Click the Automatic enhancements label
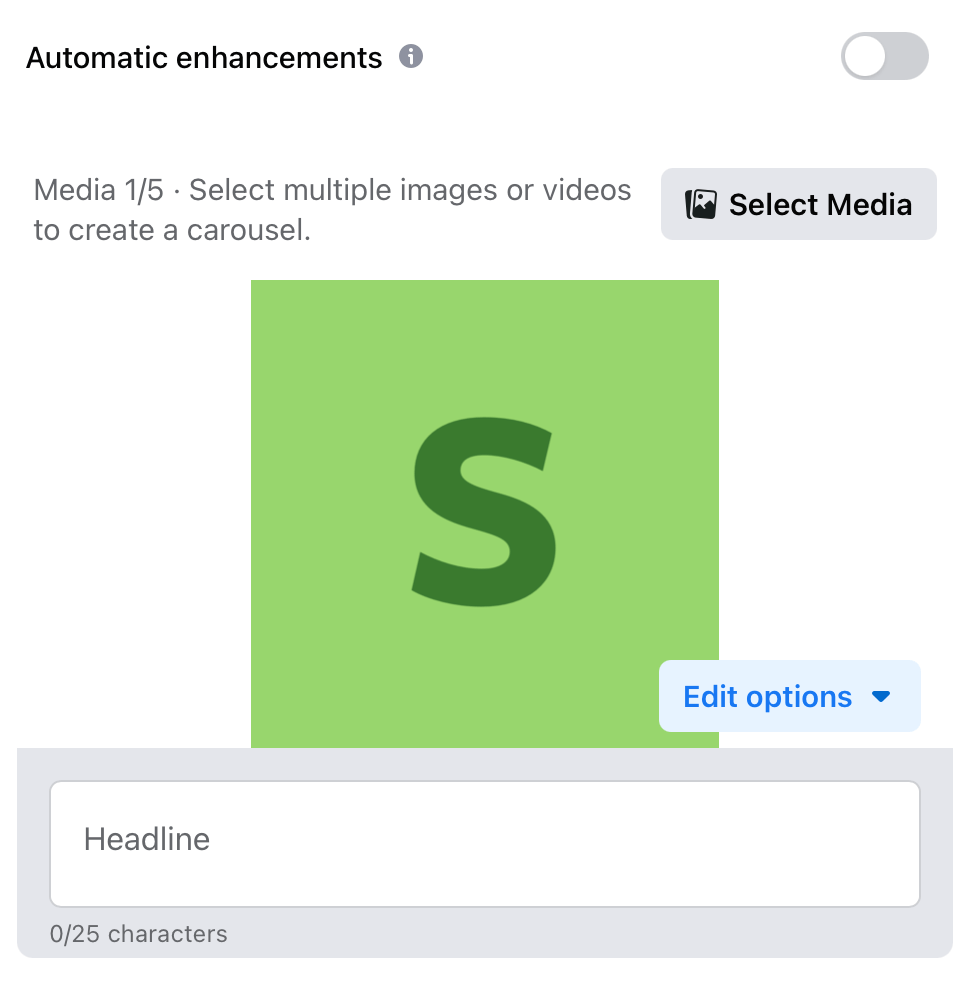Screen dimensions: 978x984 [x=204, y=58]
